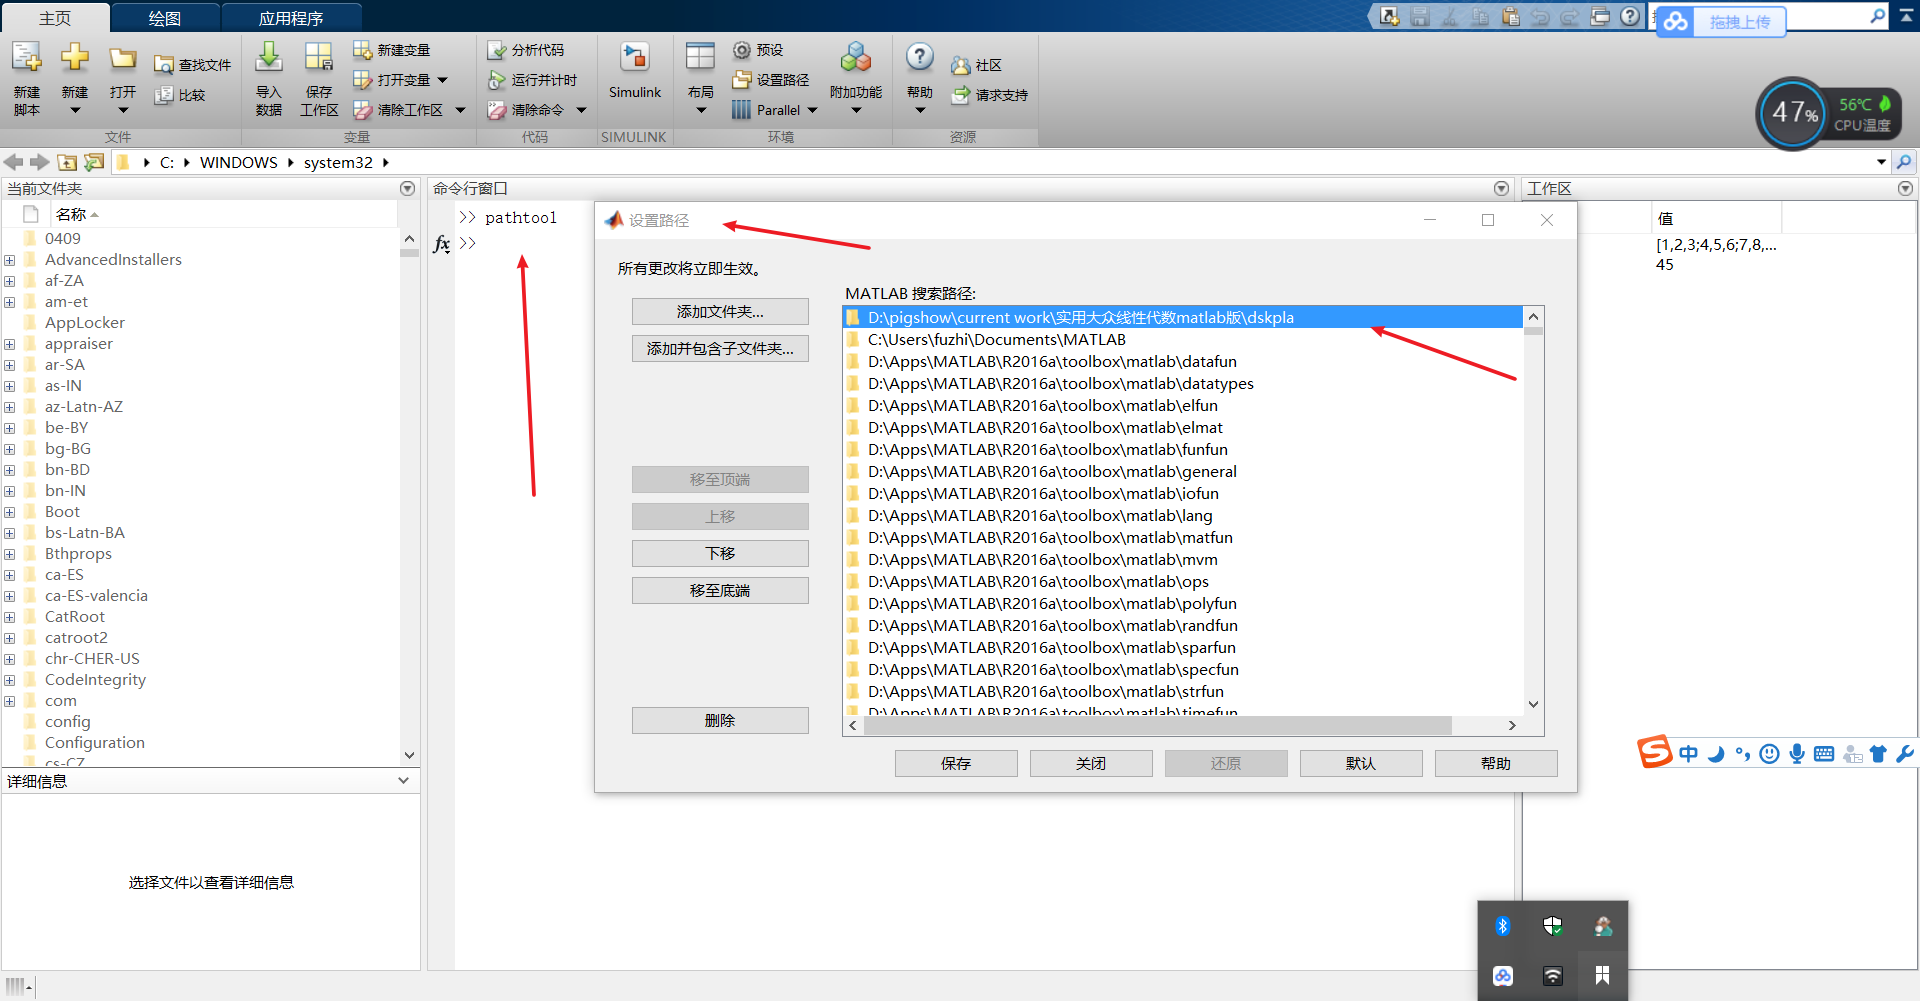Screen dimensions: 1920x1001
Task: Click the 社区 (Community) icon
Action: point(977,64)
